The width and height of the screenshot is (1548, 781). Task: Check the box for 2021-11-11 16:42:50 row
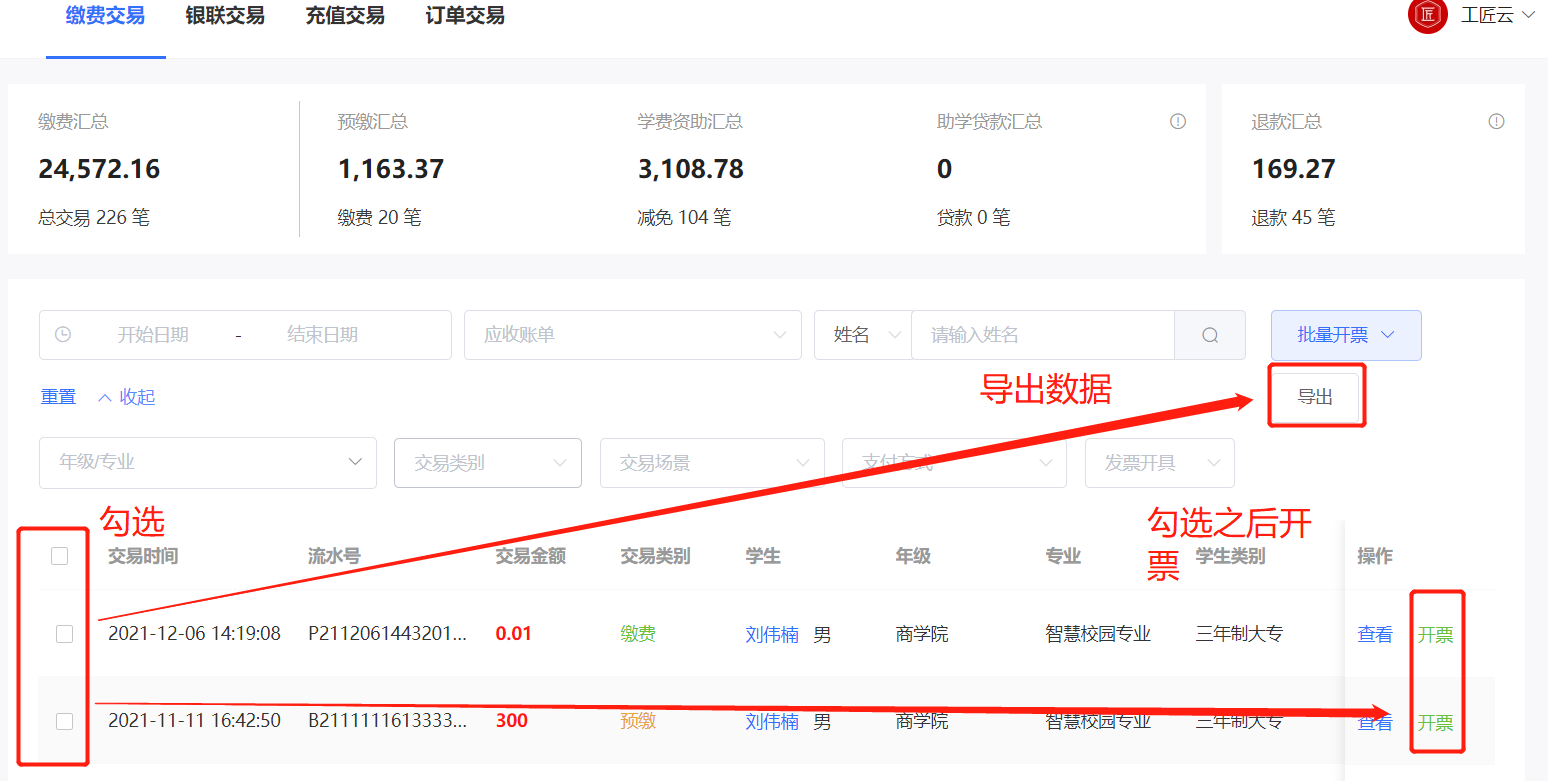coord(64,721)
